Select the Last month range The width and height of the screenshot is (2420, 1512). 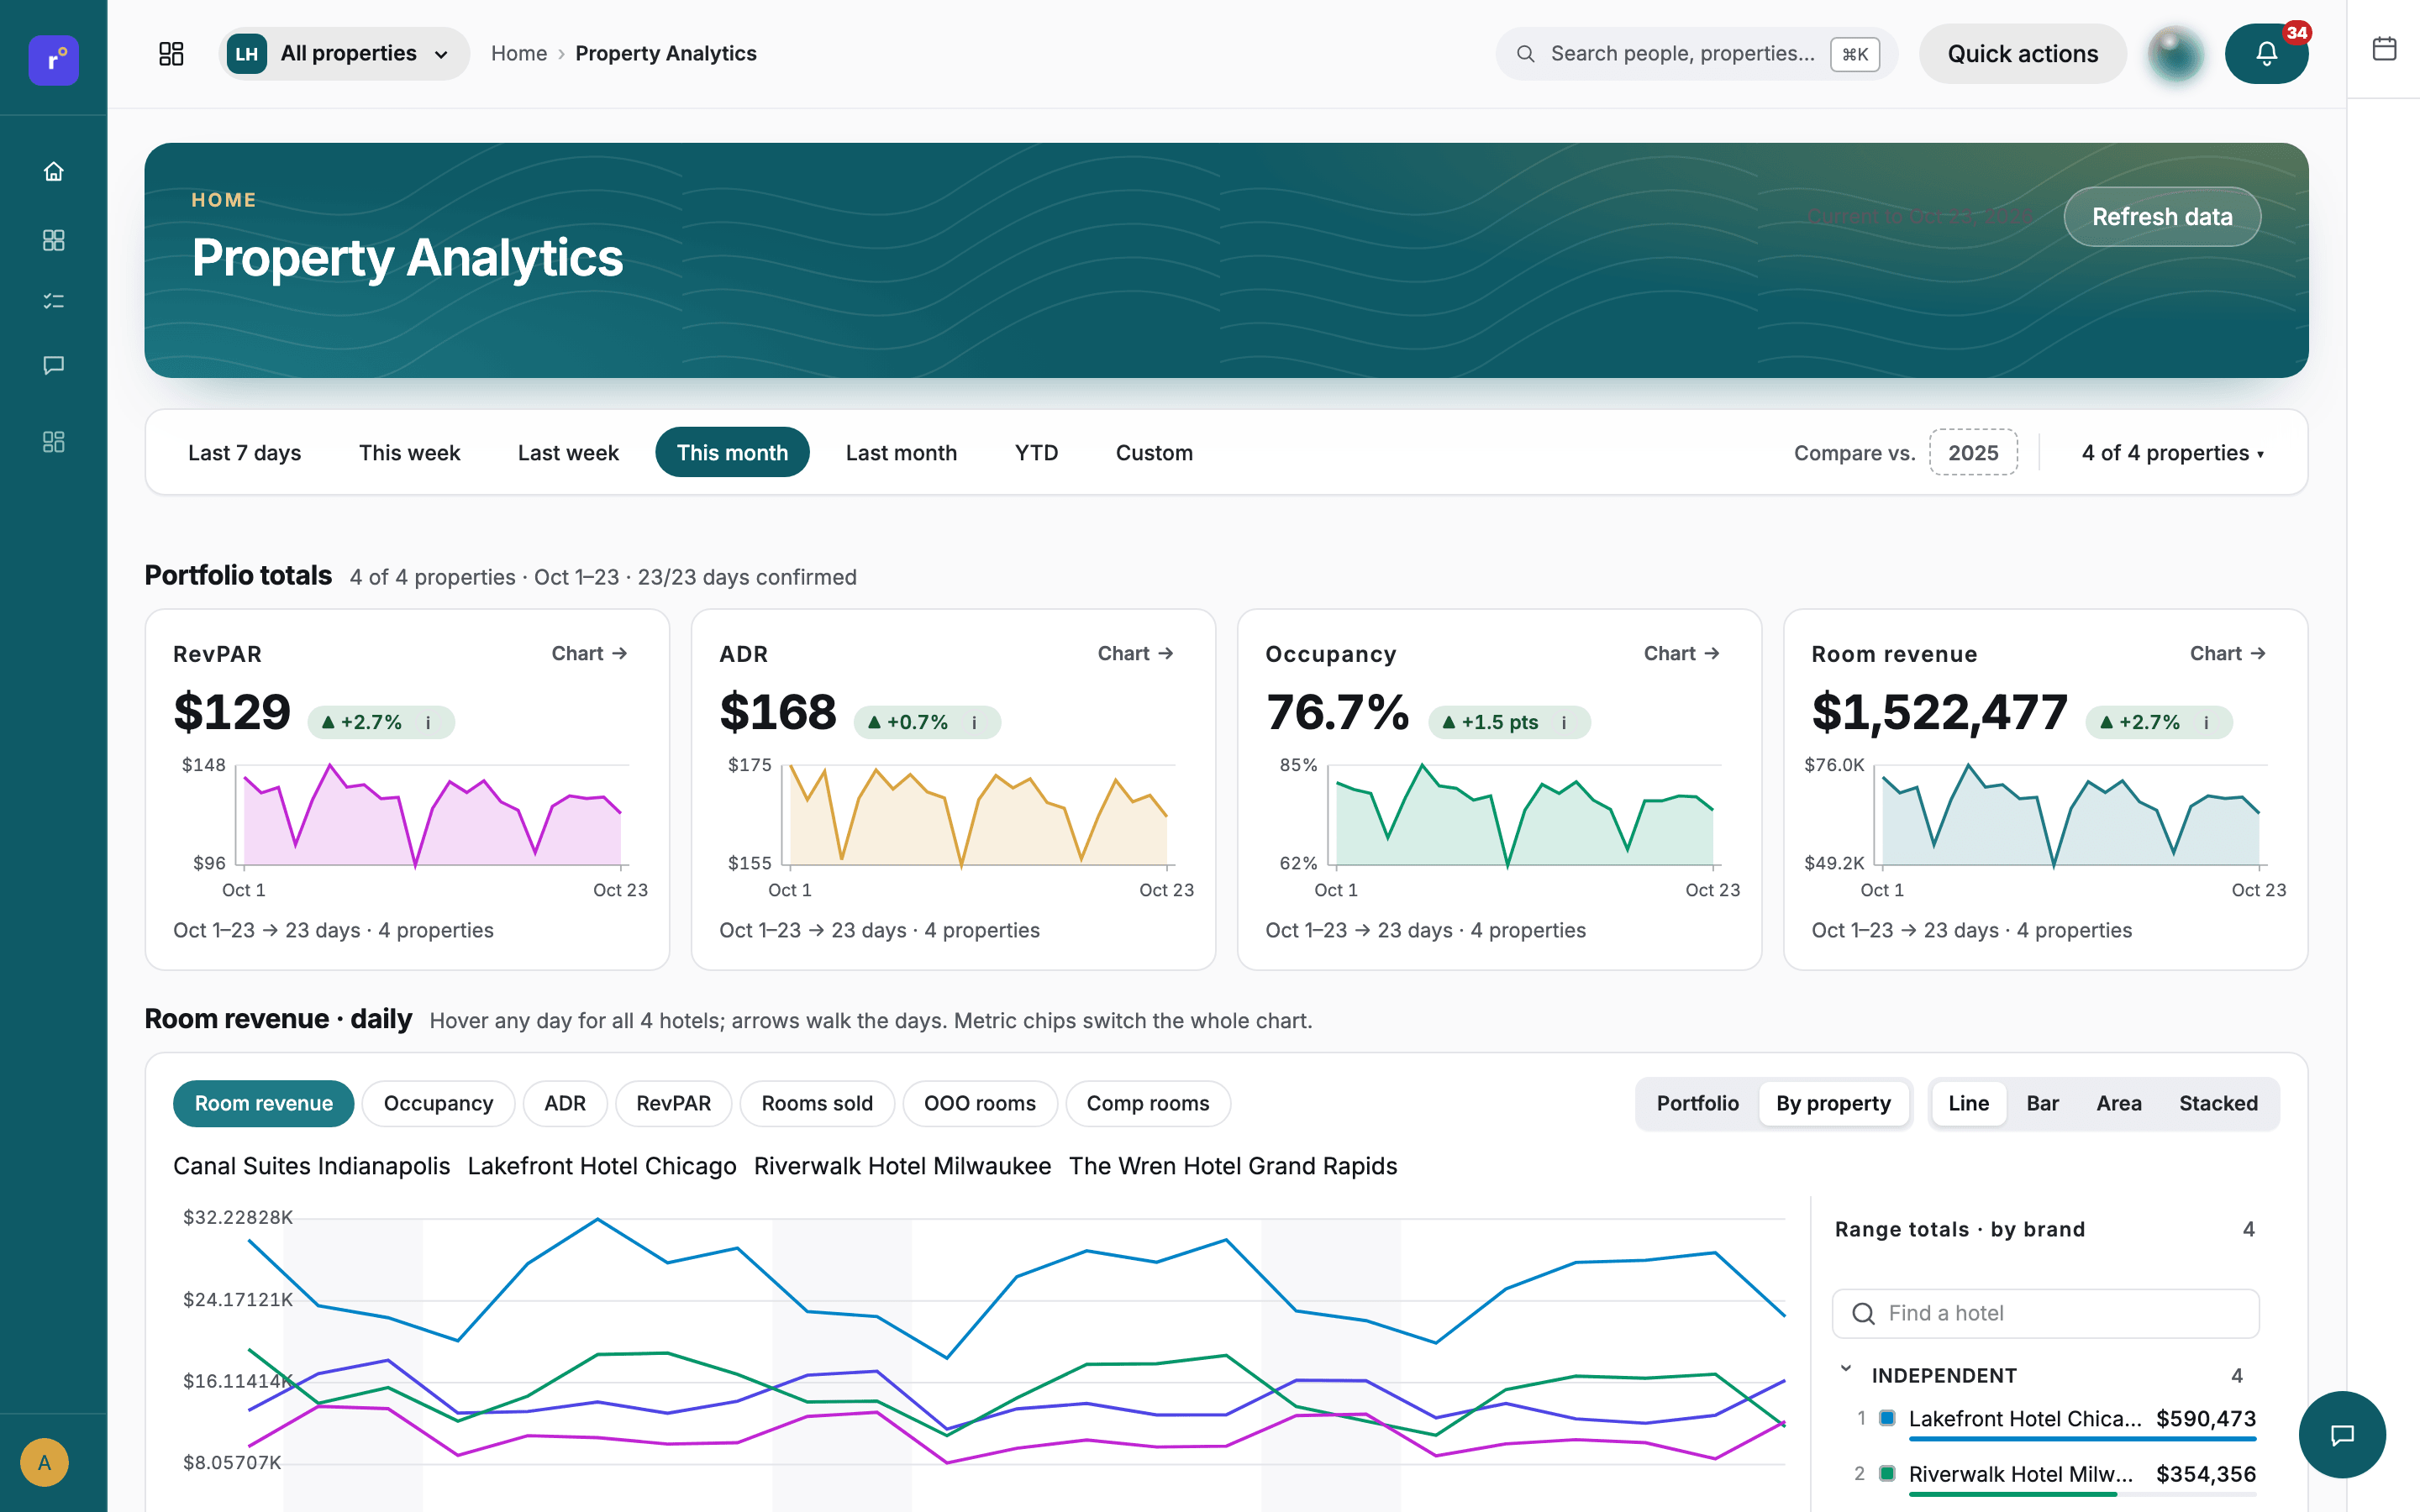901,453
